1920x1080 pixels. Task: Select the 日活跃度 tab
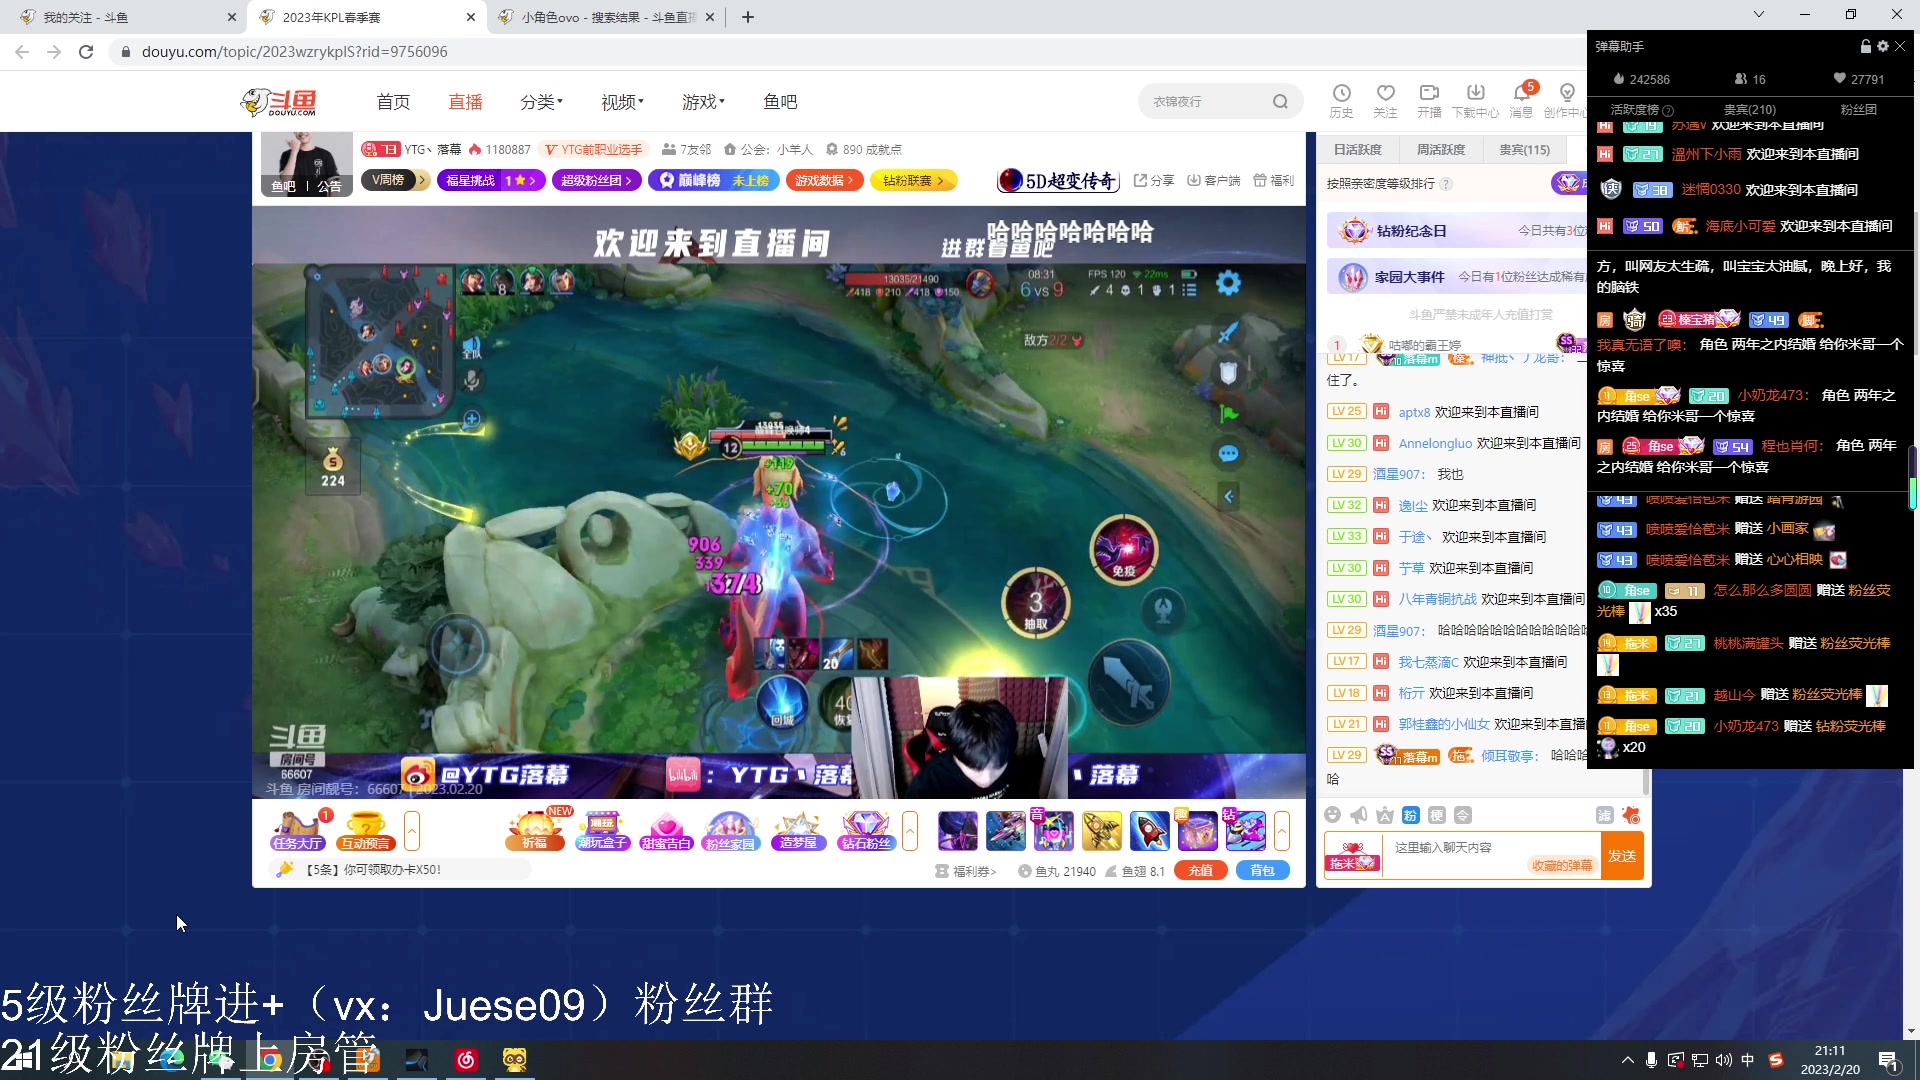(x=1357, y=149)
